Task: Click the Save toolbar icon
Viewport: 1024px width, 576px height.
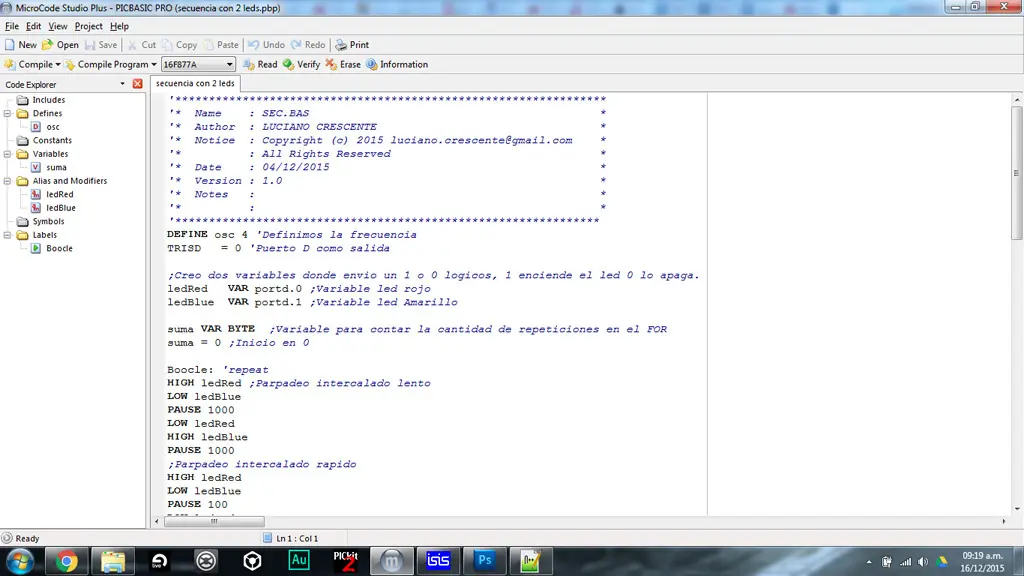Action: pos(90,45)
